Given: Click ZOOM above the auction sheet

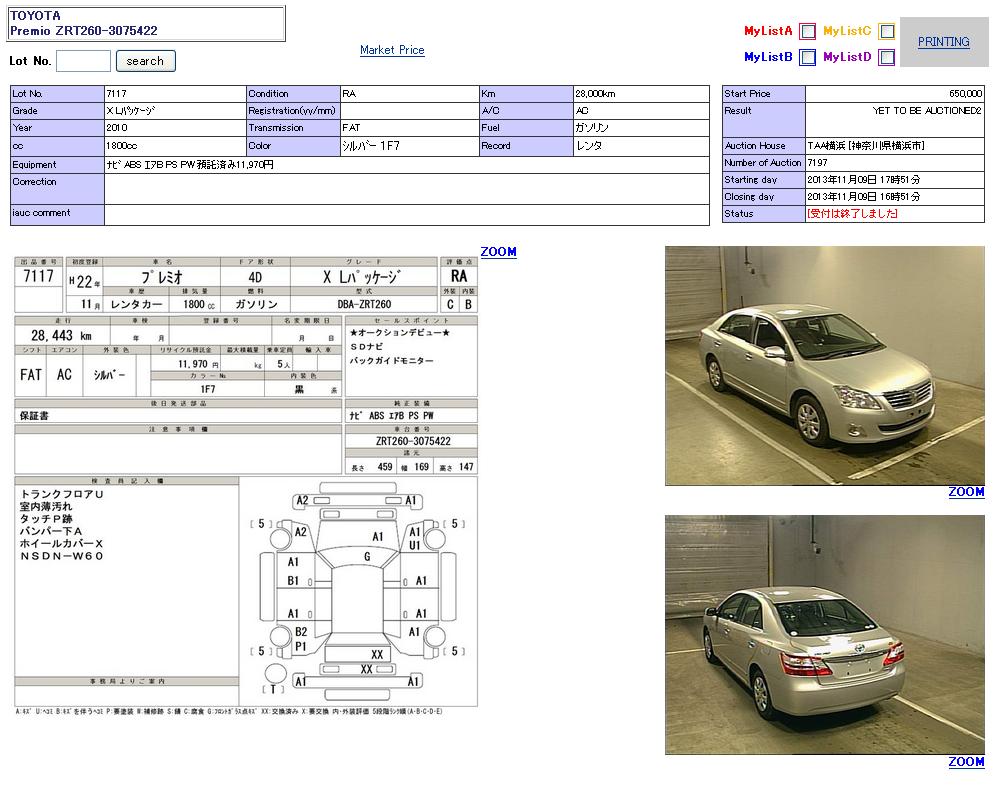Looking at the screenshot, I should (x=498, y=252).
